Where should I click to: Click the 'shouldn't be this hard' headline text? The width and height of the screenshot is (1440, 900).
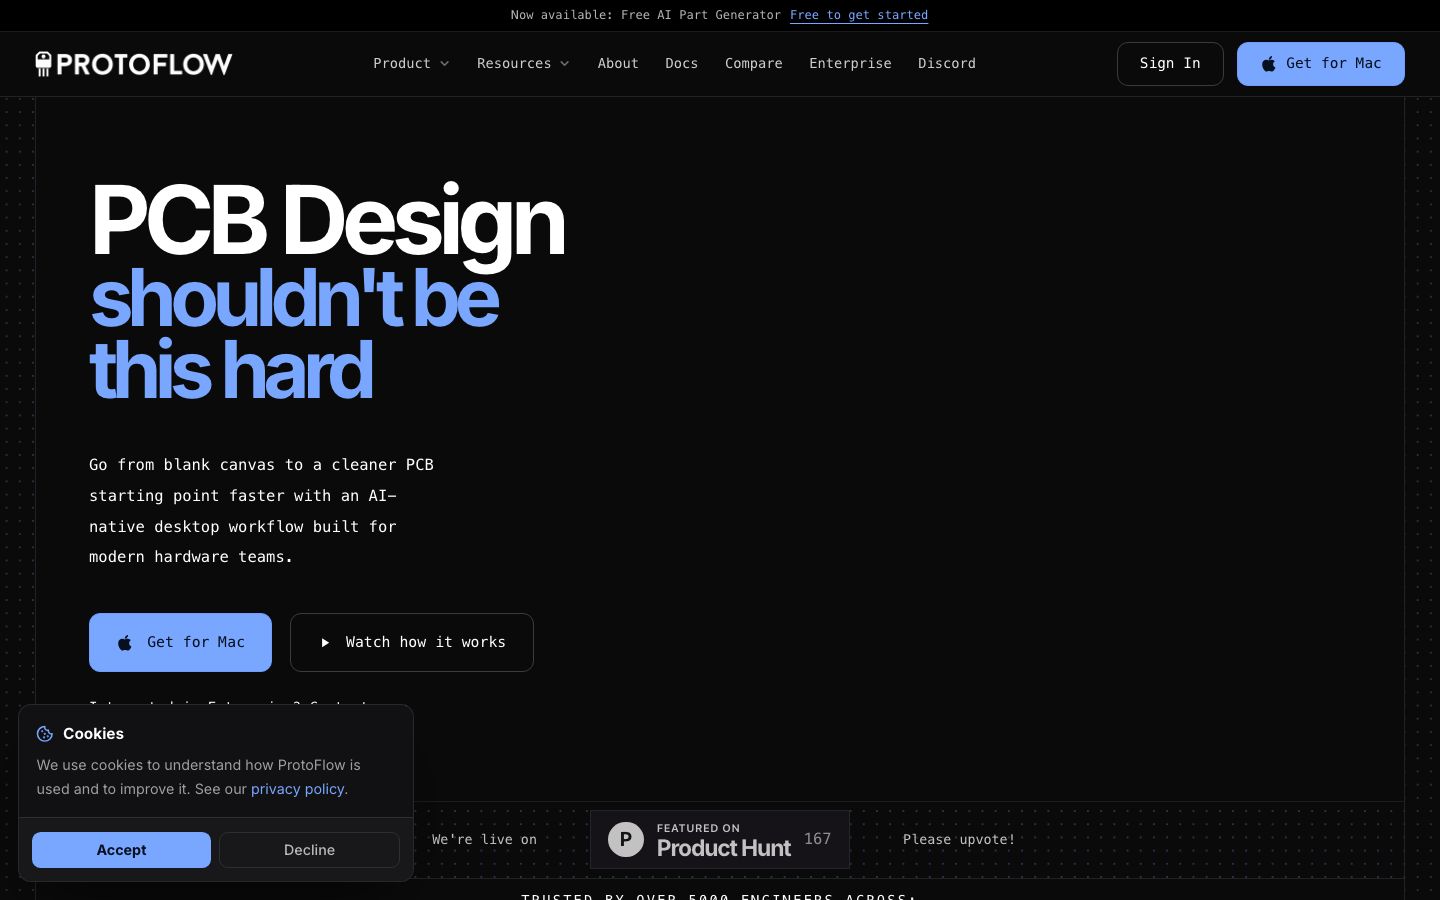tap(294, 335)
